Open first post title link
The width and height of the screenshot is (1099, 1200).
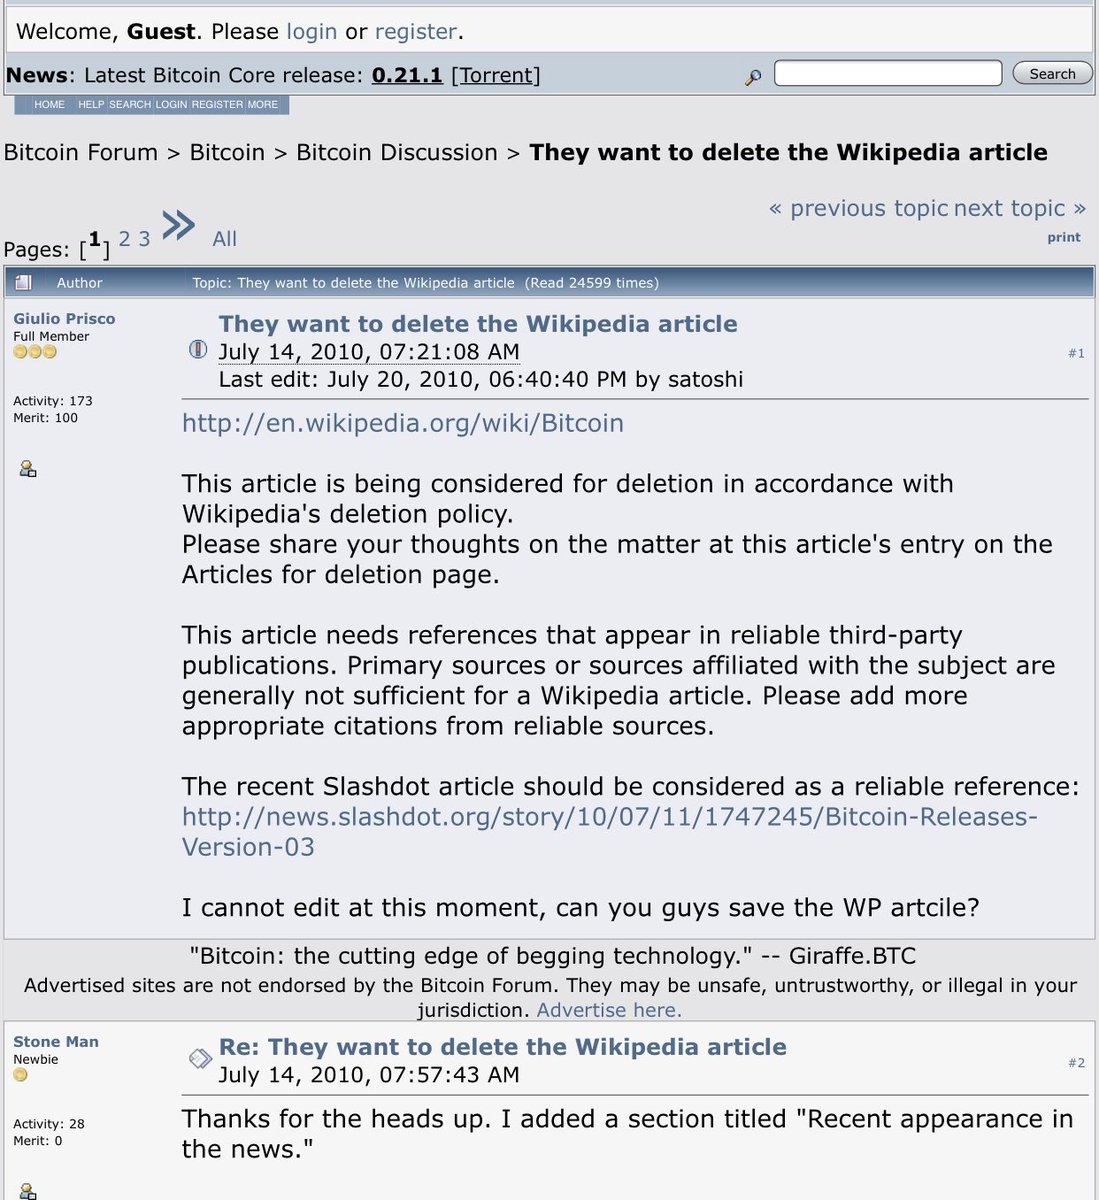pyautogui.click(x=478, y=324)
